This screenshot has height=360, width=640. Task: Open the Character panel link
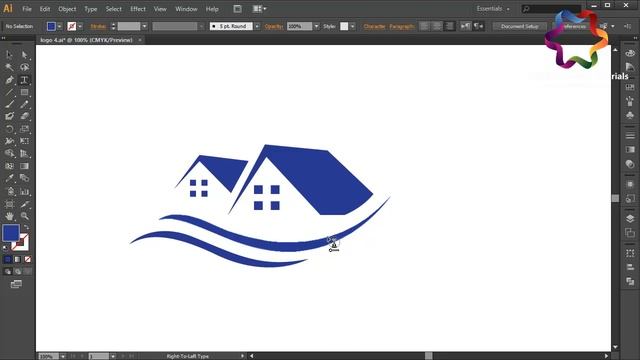pos(374,26)
